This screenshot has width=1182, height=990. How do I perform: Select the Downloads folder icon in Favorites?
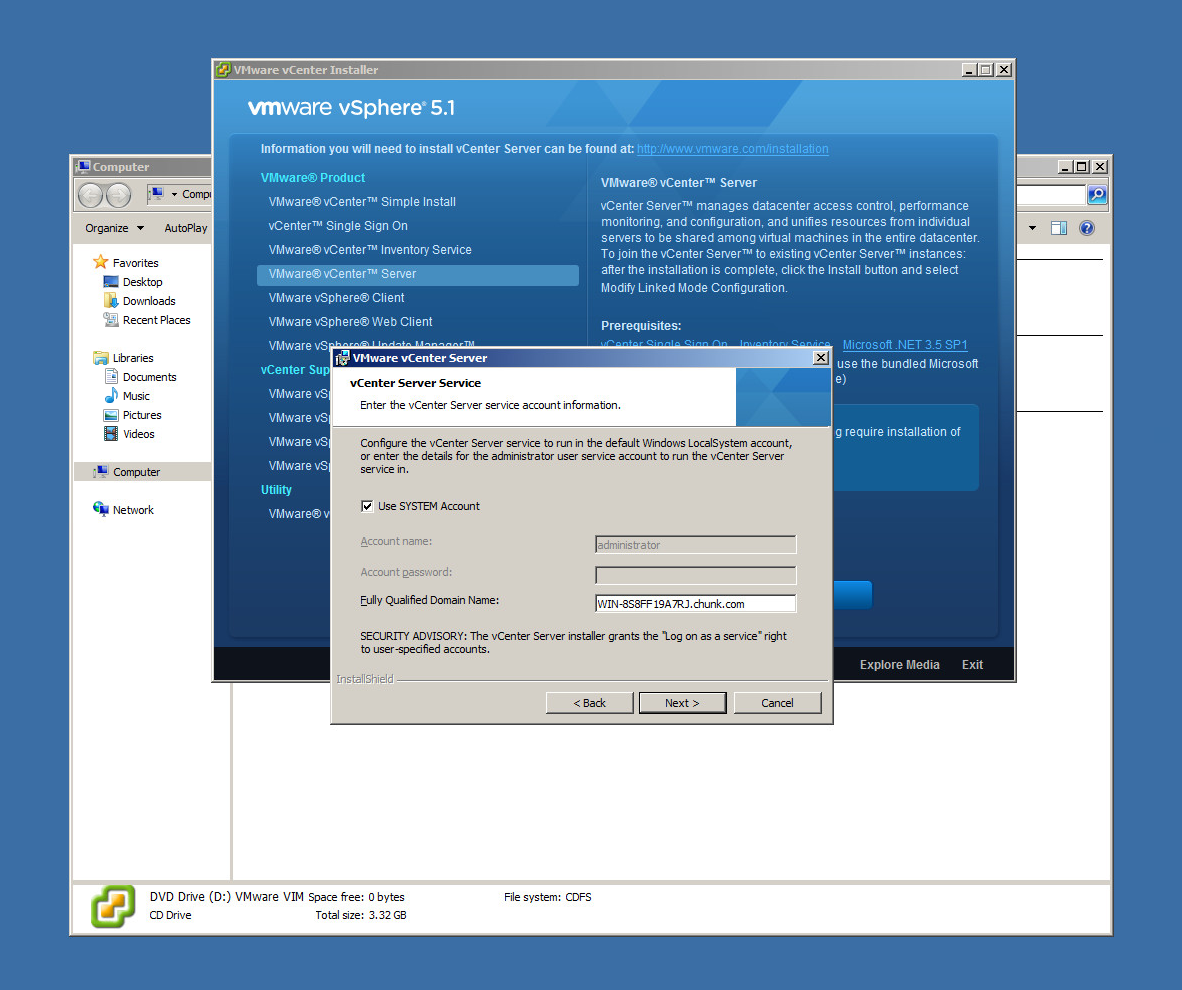point(111,301)
